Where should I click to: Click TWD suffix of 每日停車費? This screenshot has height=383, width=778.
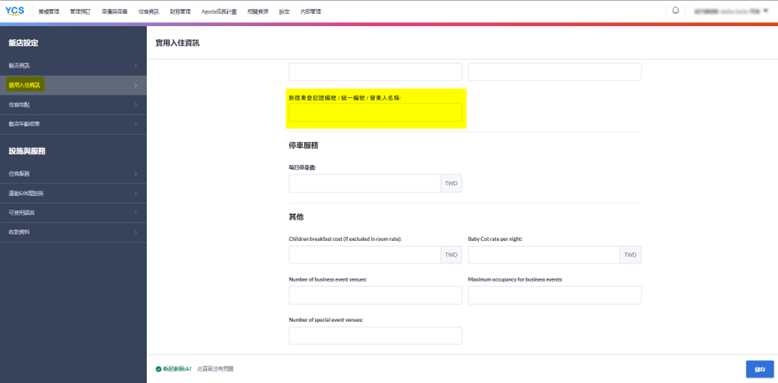click(x=451, y=183)
